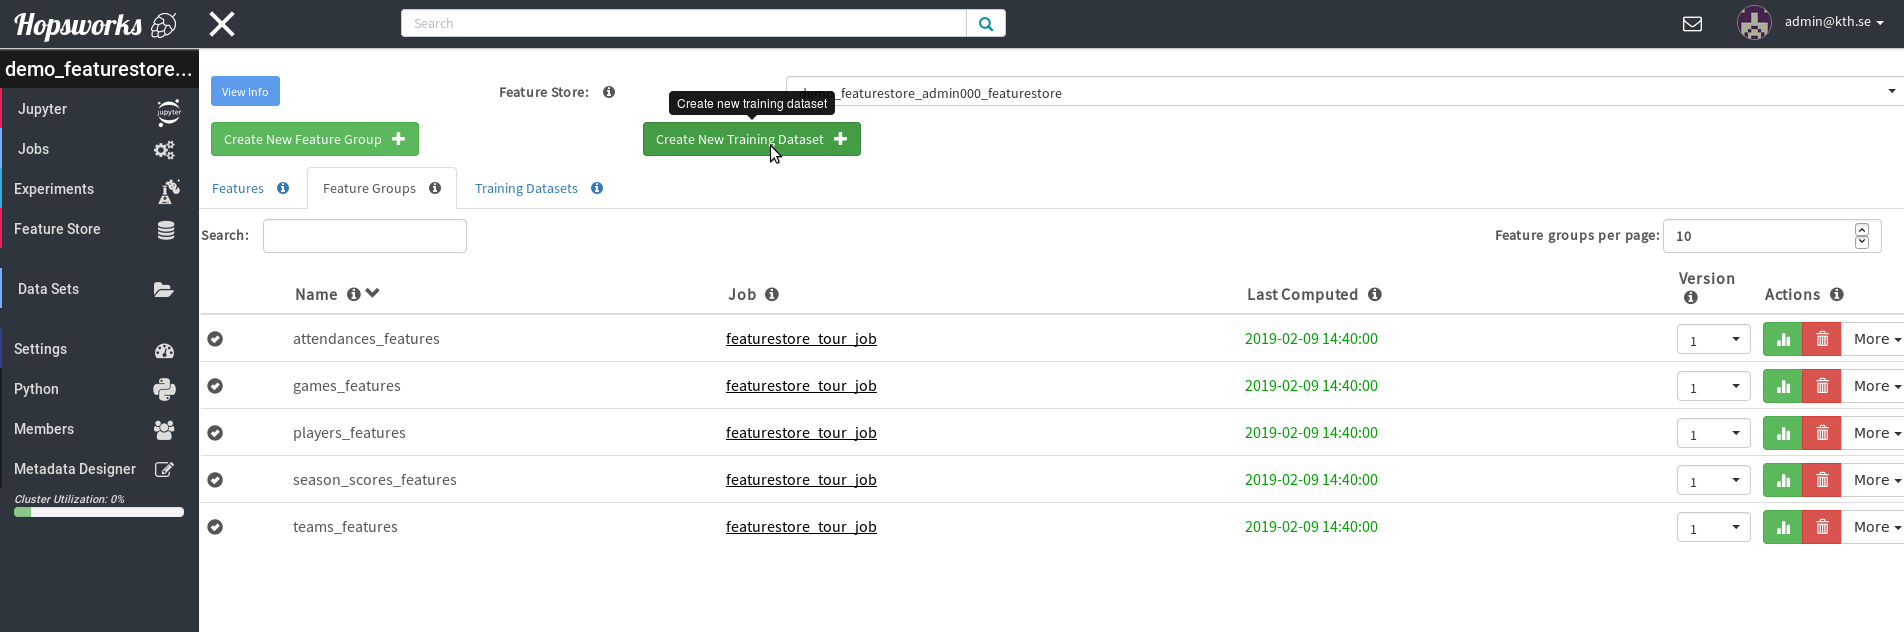
Task: Increase feature groups per page stepper
Action: click(1862, 230)
